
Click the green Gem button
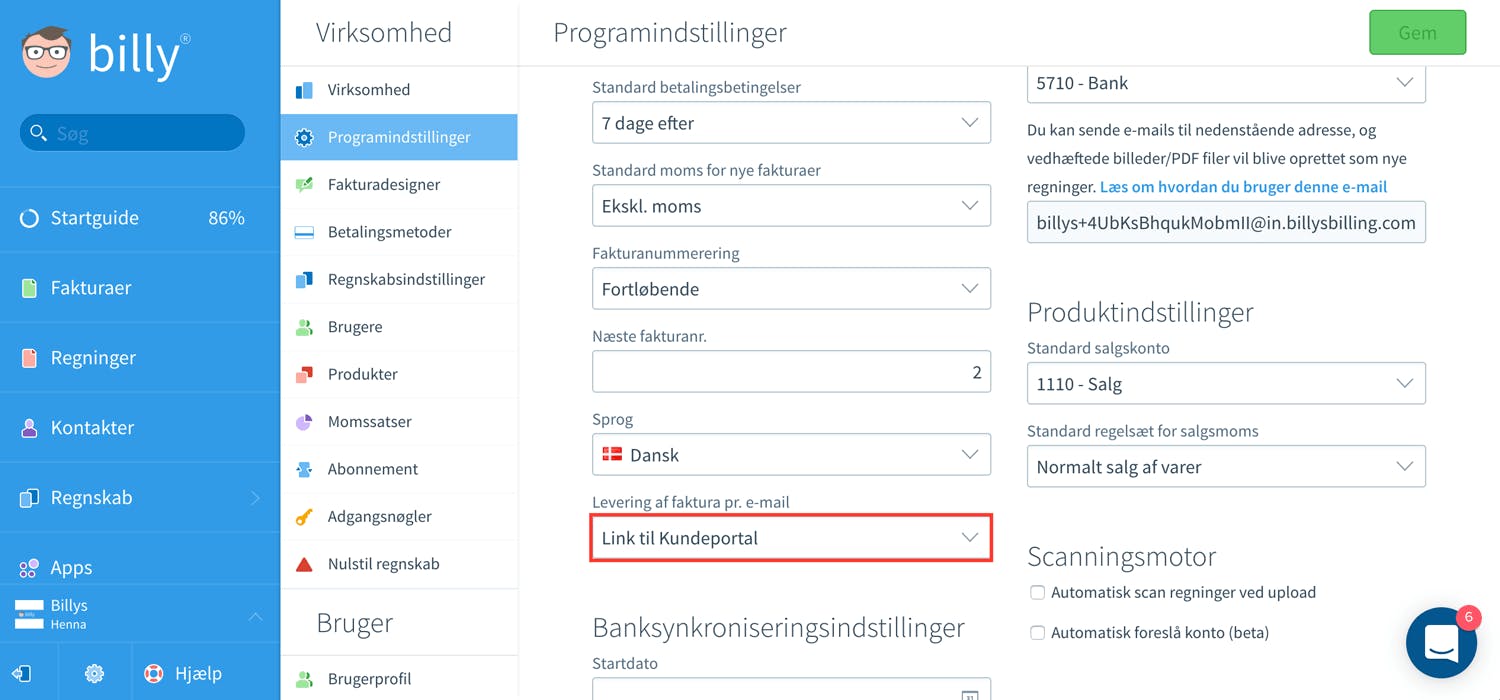coord(1417,33)
